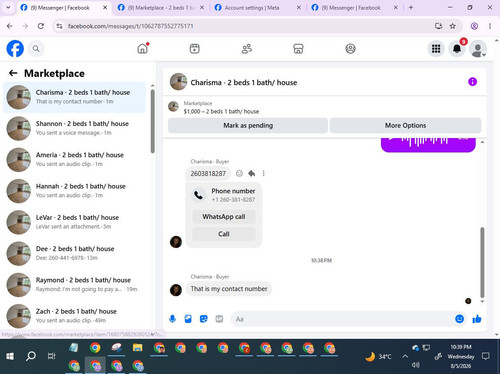500x374 pixels.
Task: Open conversation info purple icon
Action: 472,82
